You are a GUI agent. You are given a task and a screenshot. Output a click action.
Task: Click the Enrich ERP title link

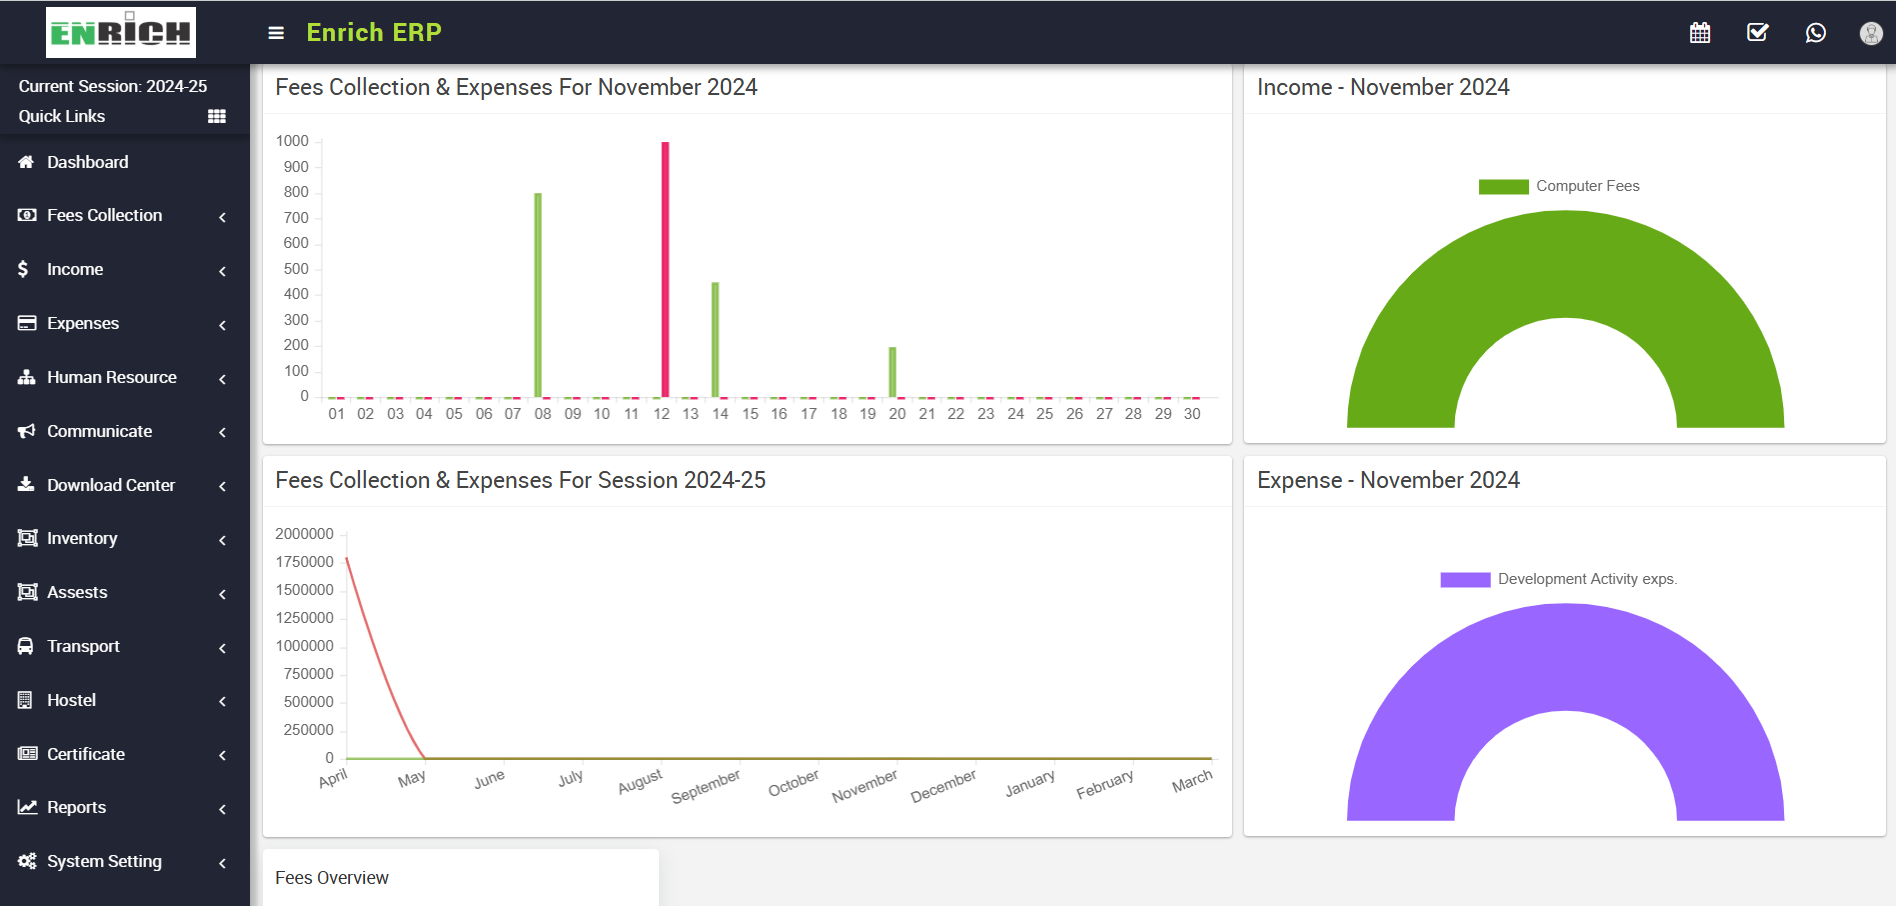(373, 33)
